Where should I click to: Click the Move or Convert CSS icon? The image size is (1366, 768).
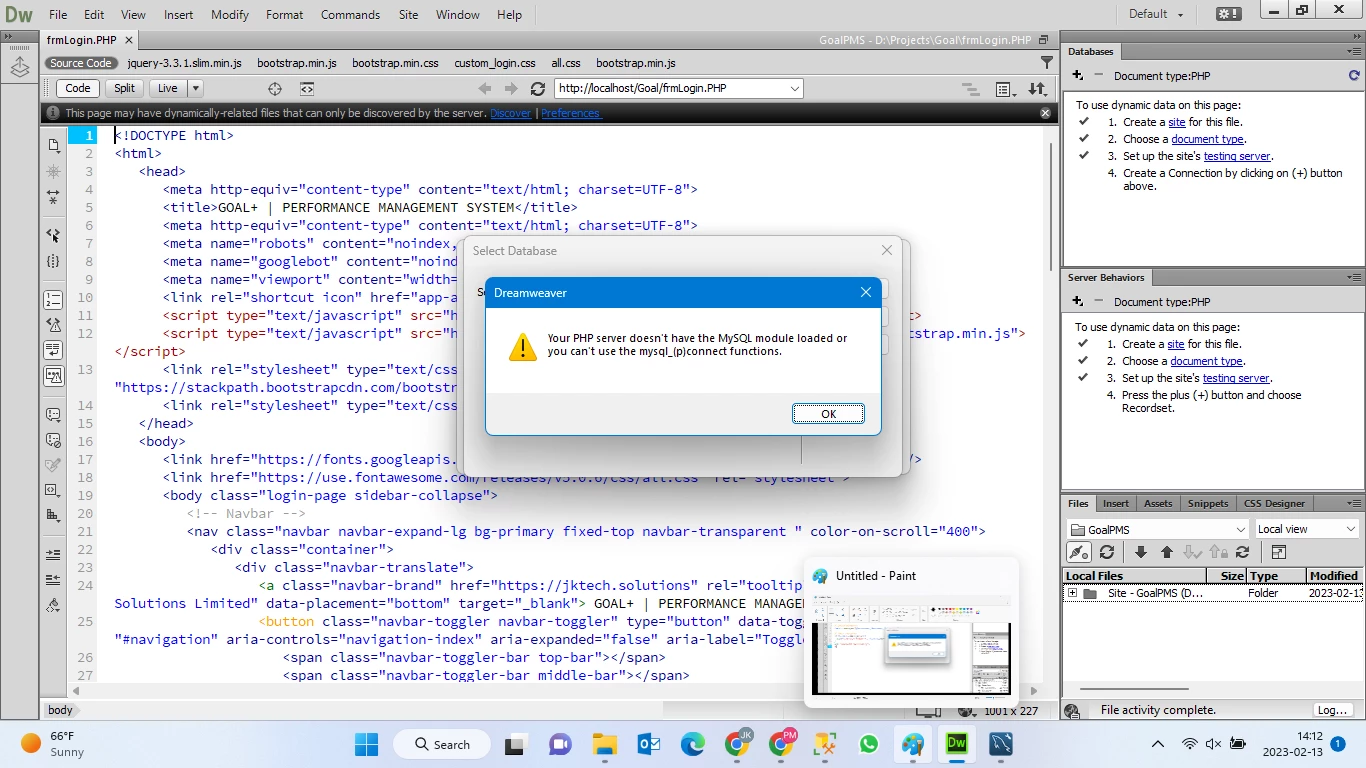coord(53,516)
